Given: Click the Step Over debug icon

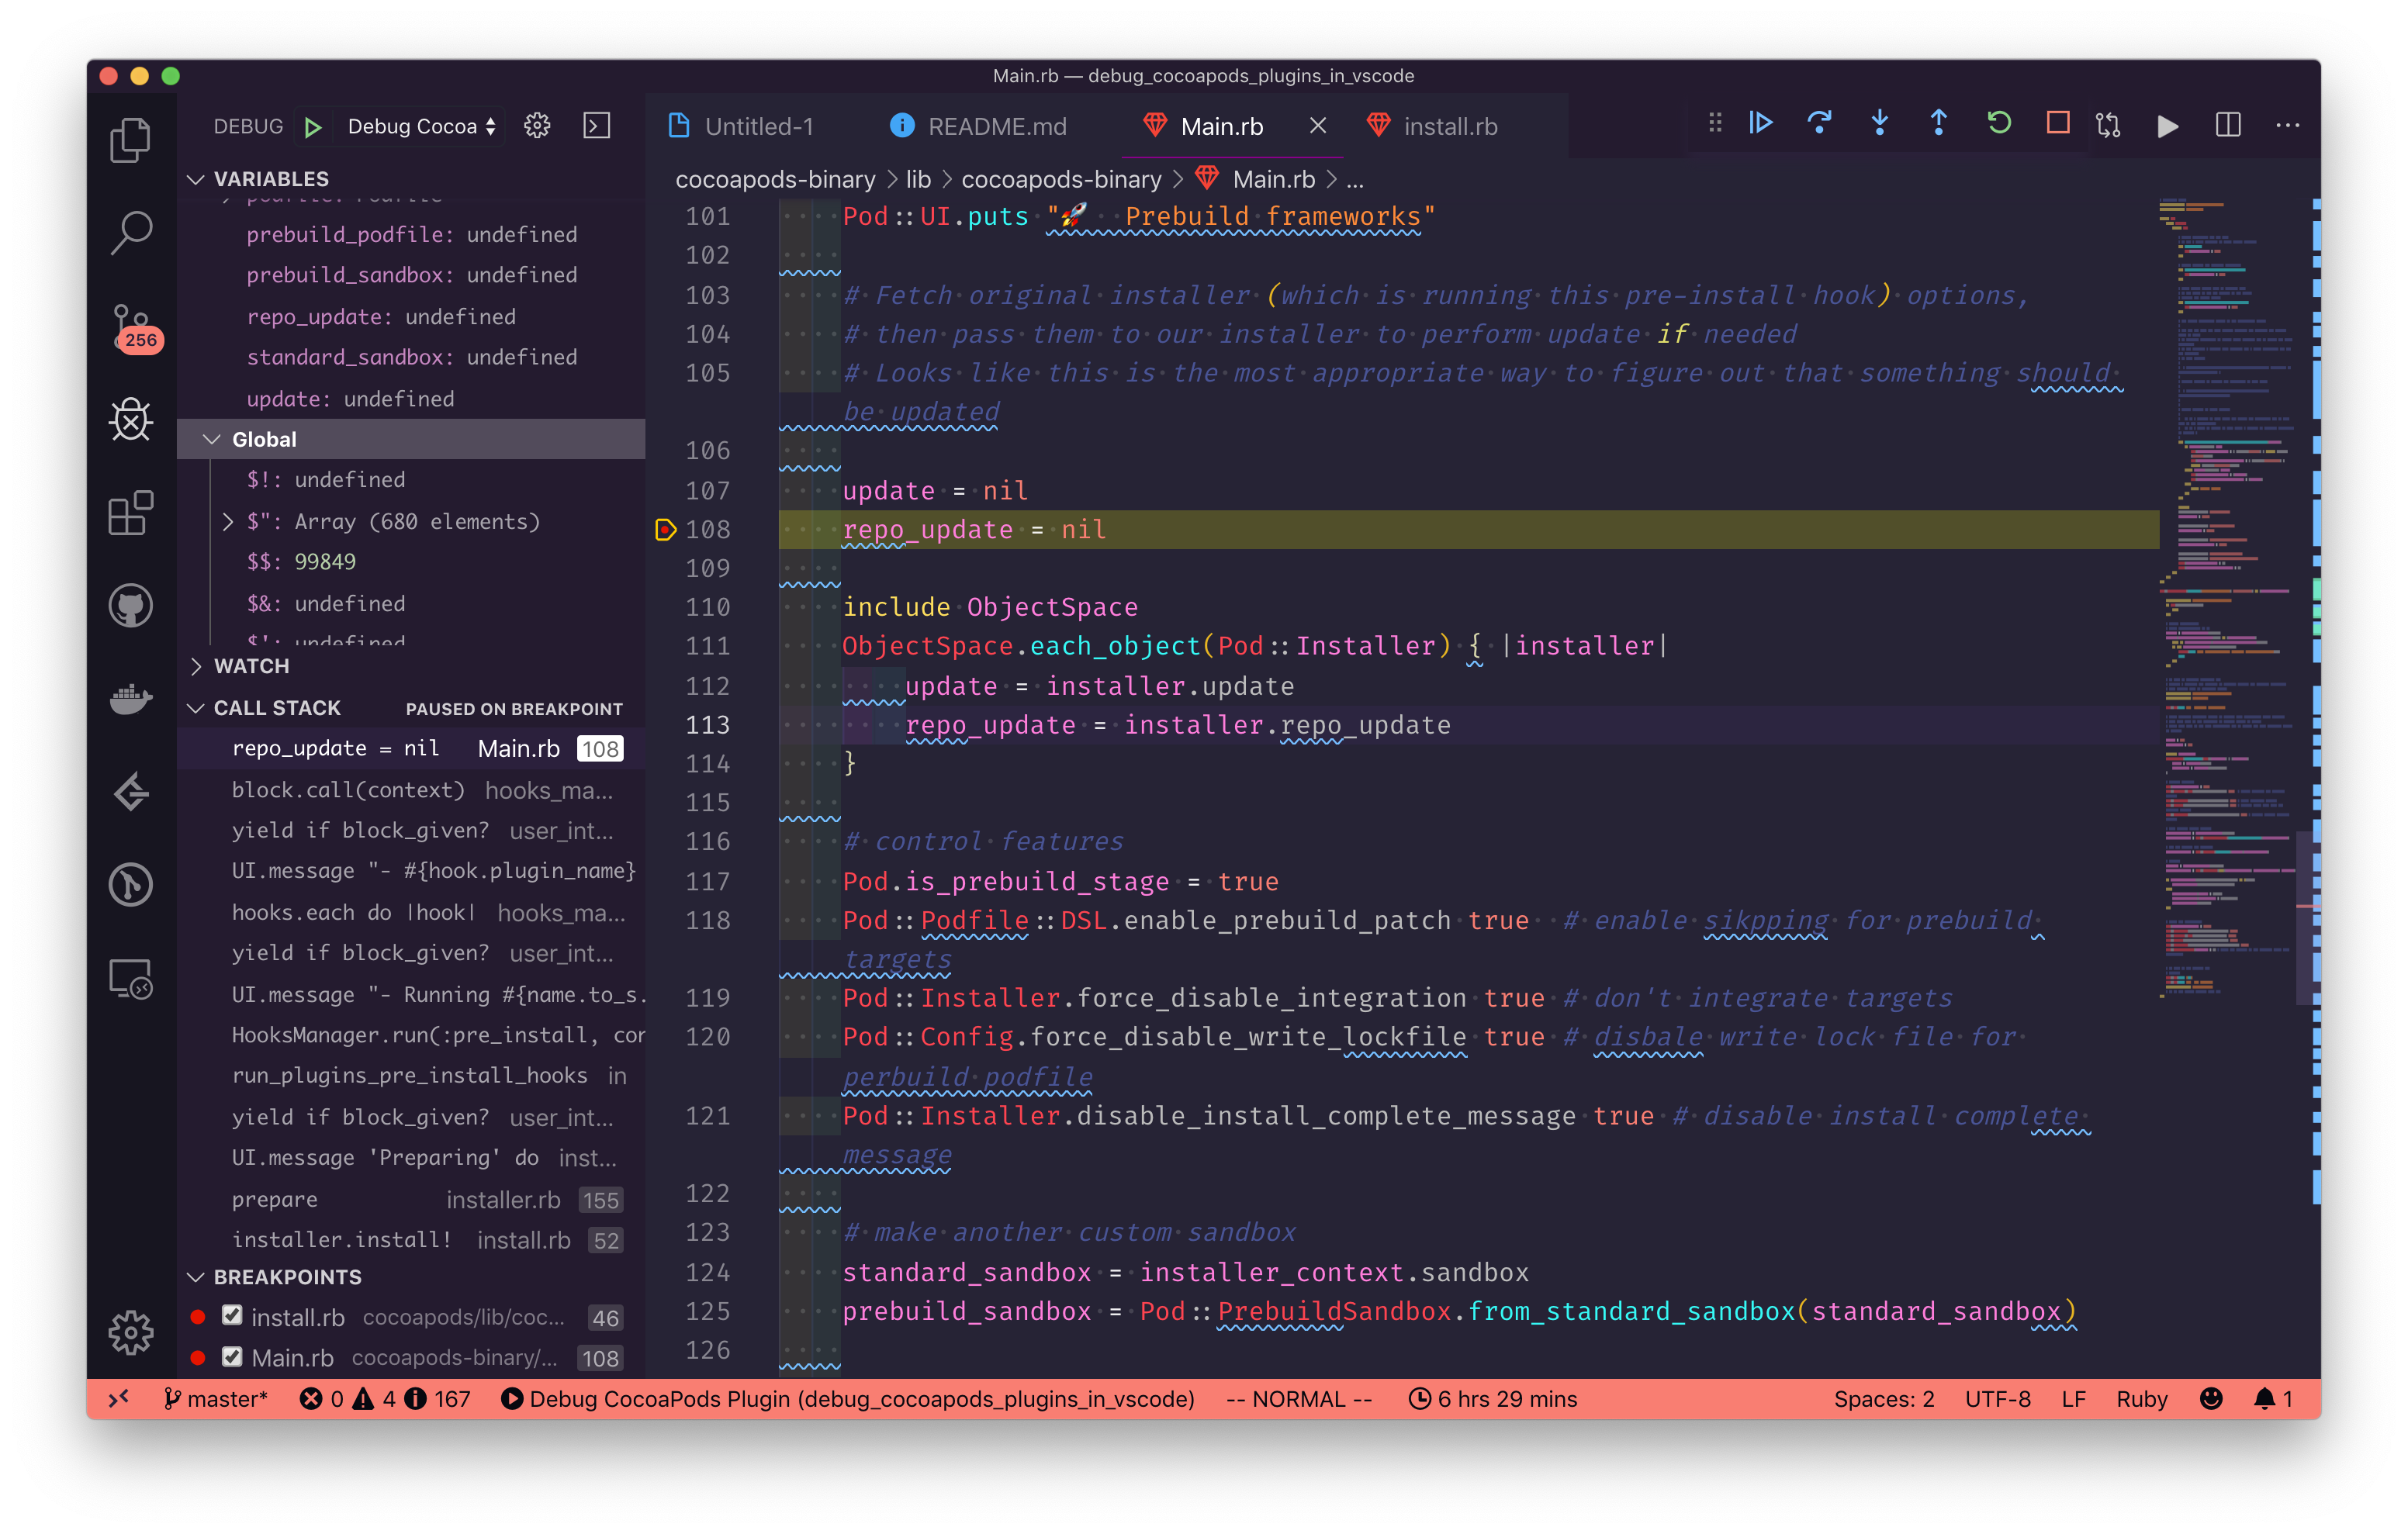Looking at the screenshot, I should click(x=1819, y=124).
